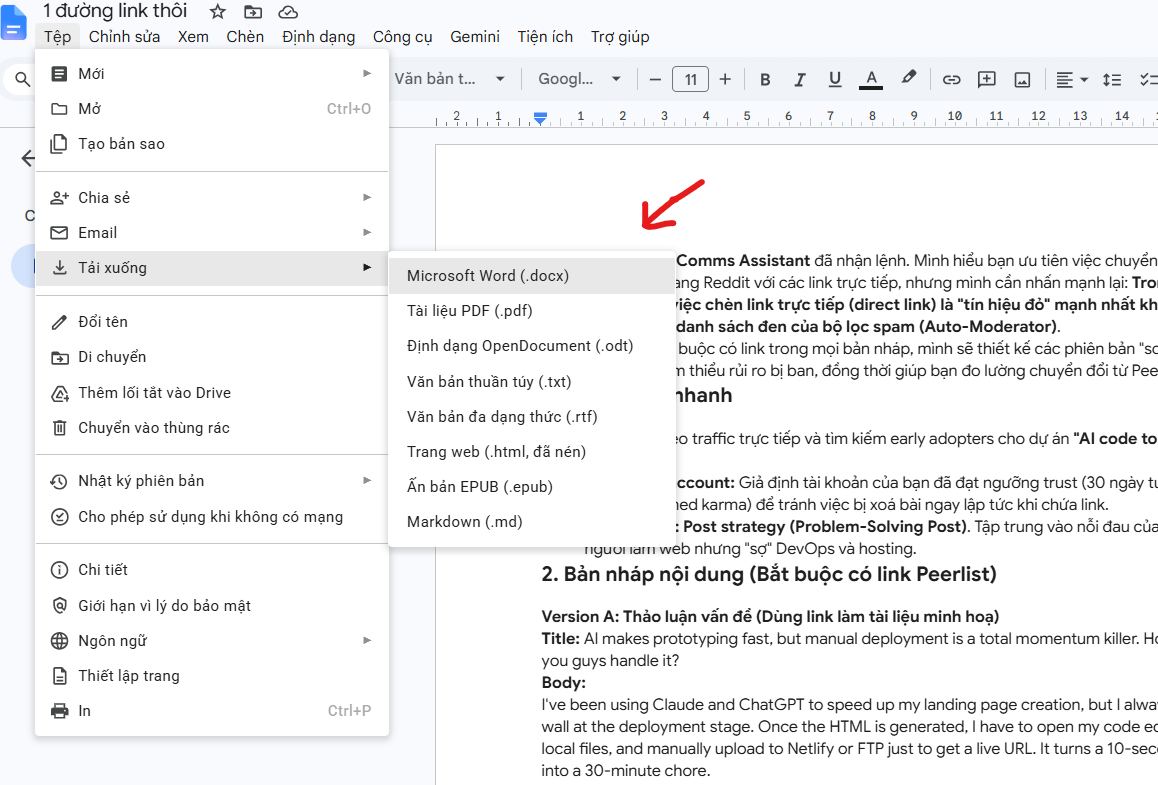The height and width of the screenshot is (785, 1158).
Task: Click back arrow in left sidebar
Action: coord(28,158)
